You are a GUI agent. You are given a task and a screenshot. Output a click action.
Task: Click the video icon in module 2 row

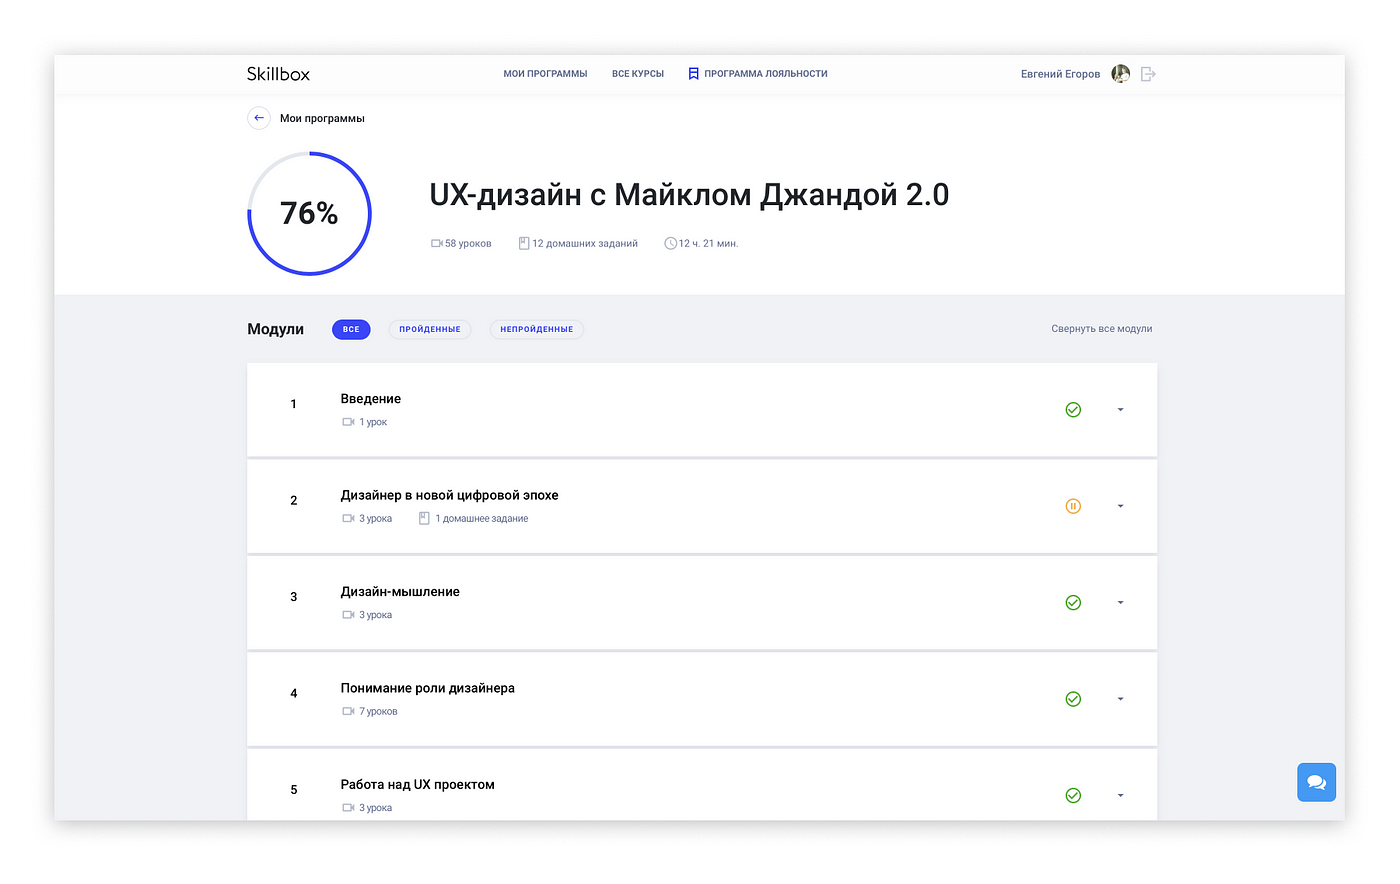click(348, 518)
